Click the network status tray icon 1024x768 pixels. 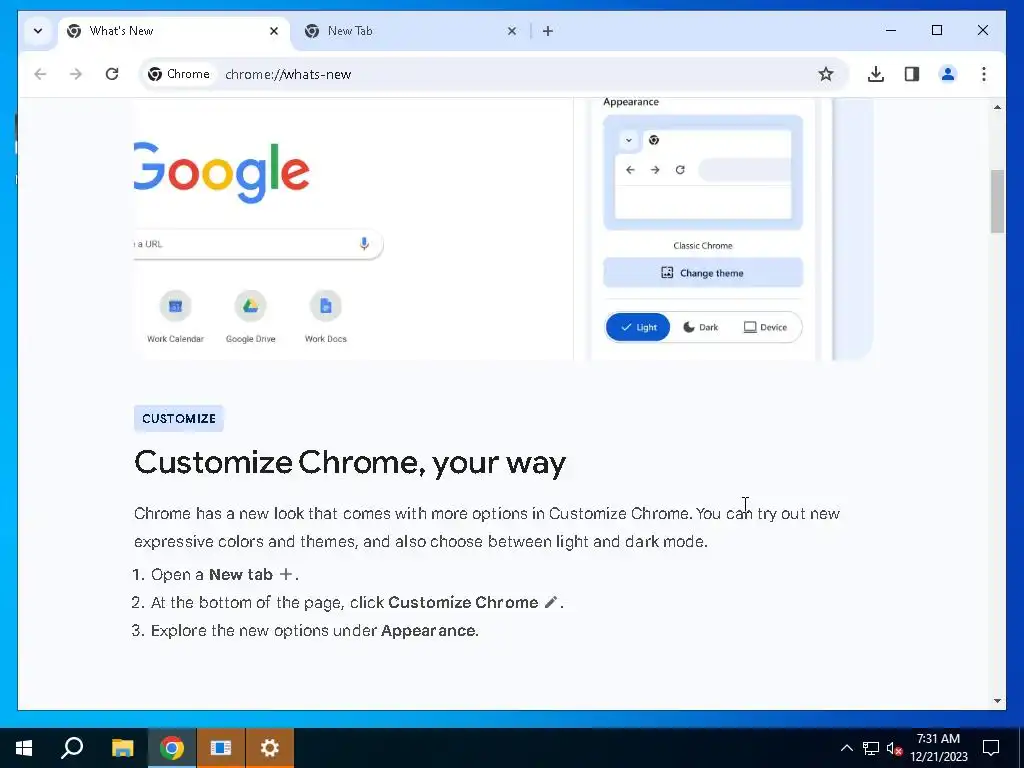[x=871, y=748]
